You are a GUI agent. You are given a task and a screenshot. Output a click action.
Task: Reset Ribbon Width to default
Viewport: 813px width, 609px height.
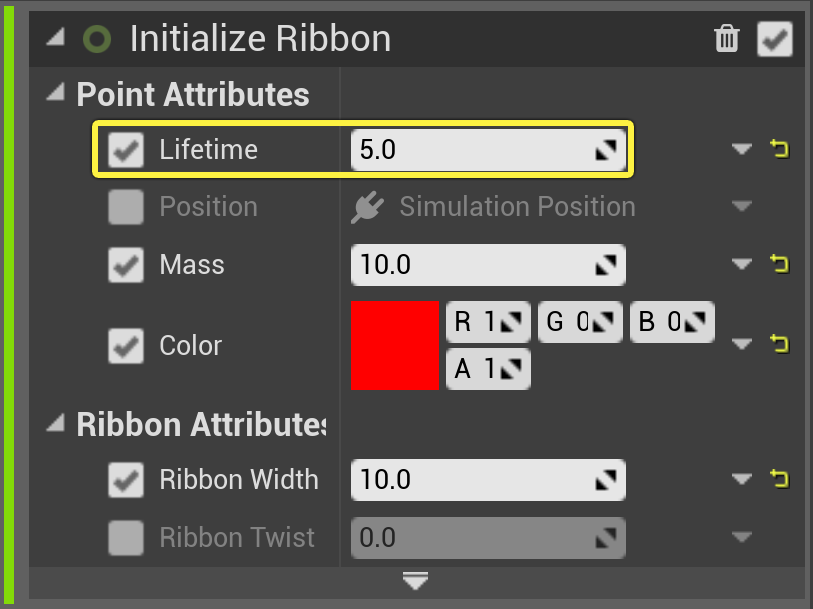(779, 478)
